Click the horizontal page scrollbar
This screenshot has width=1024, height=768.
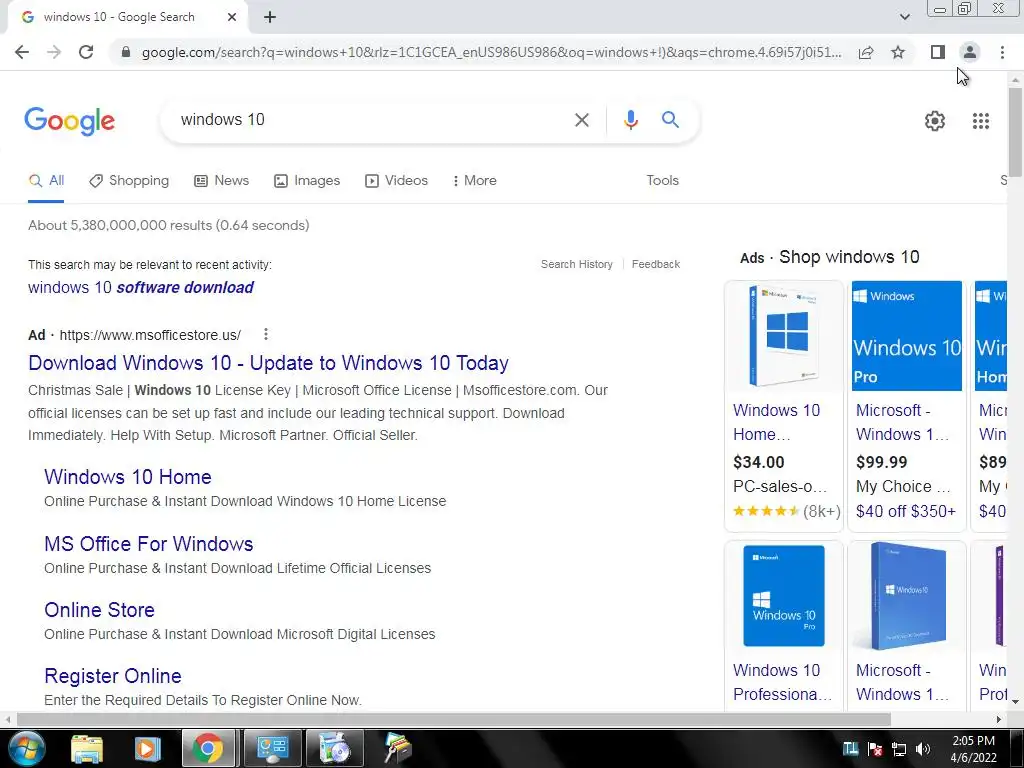point(453,719)
